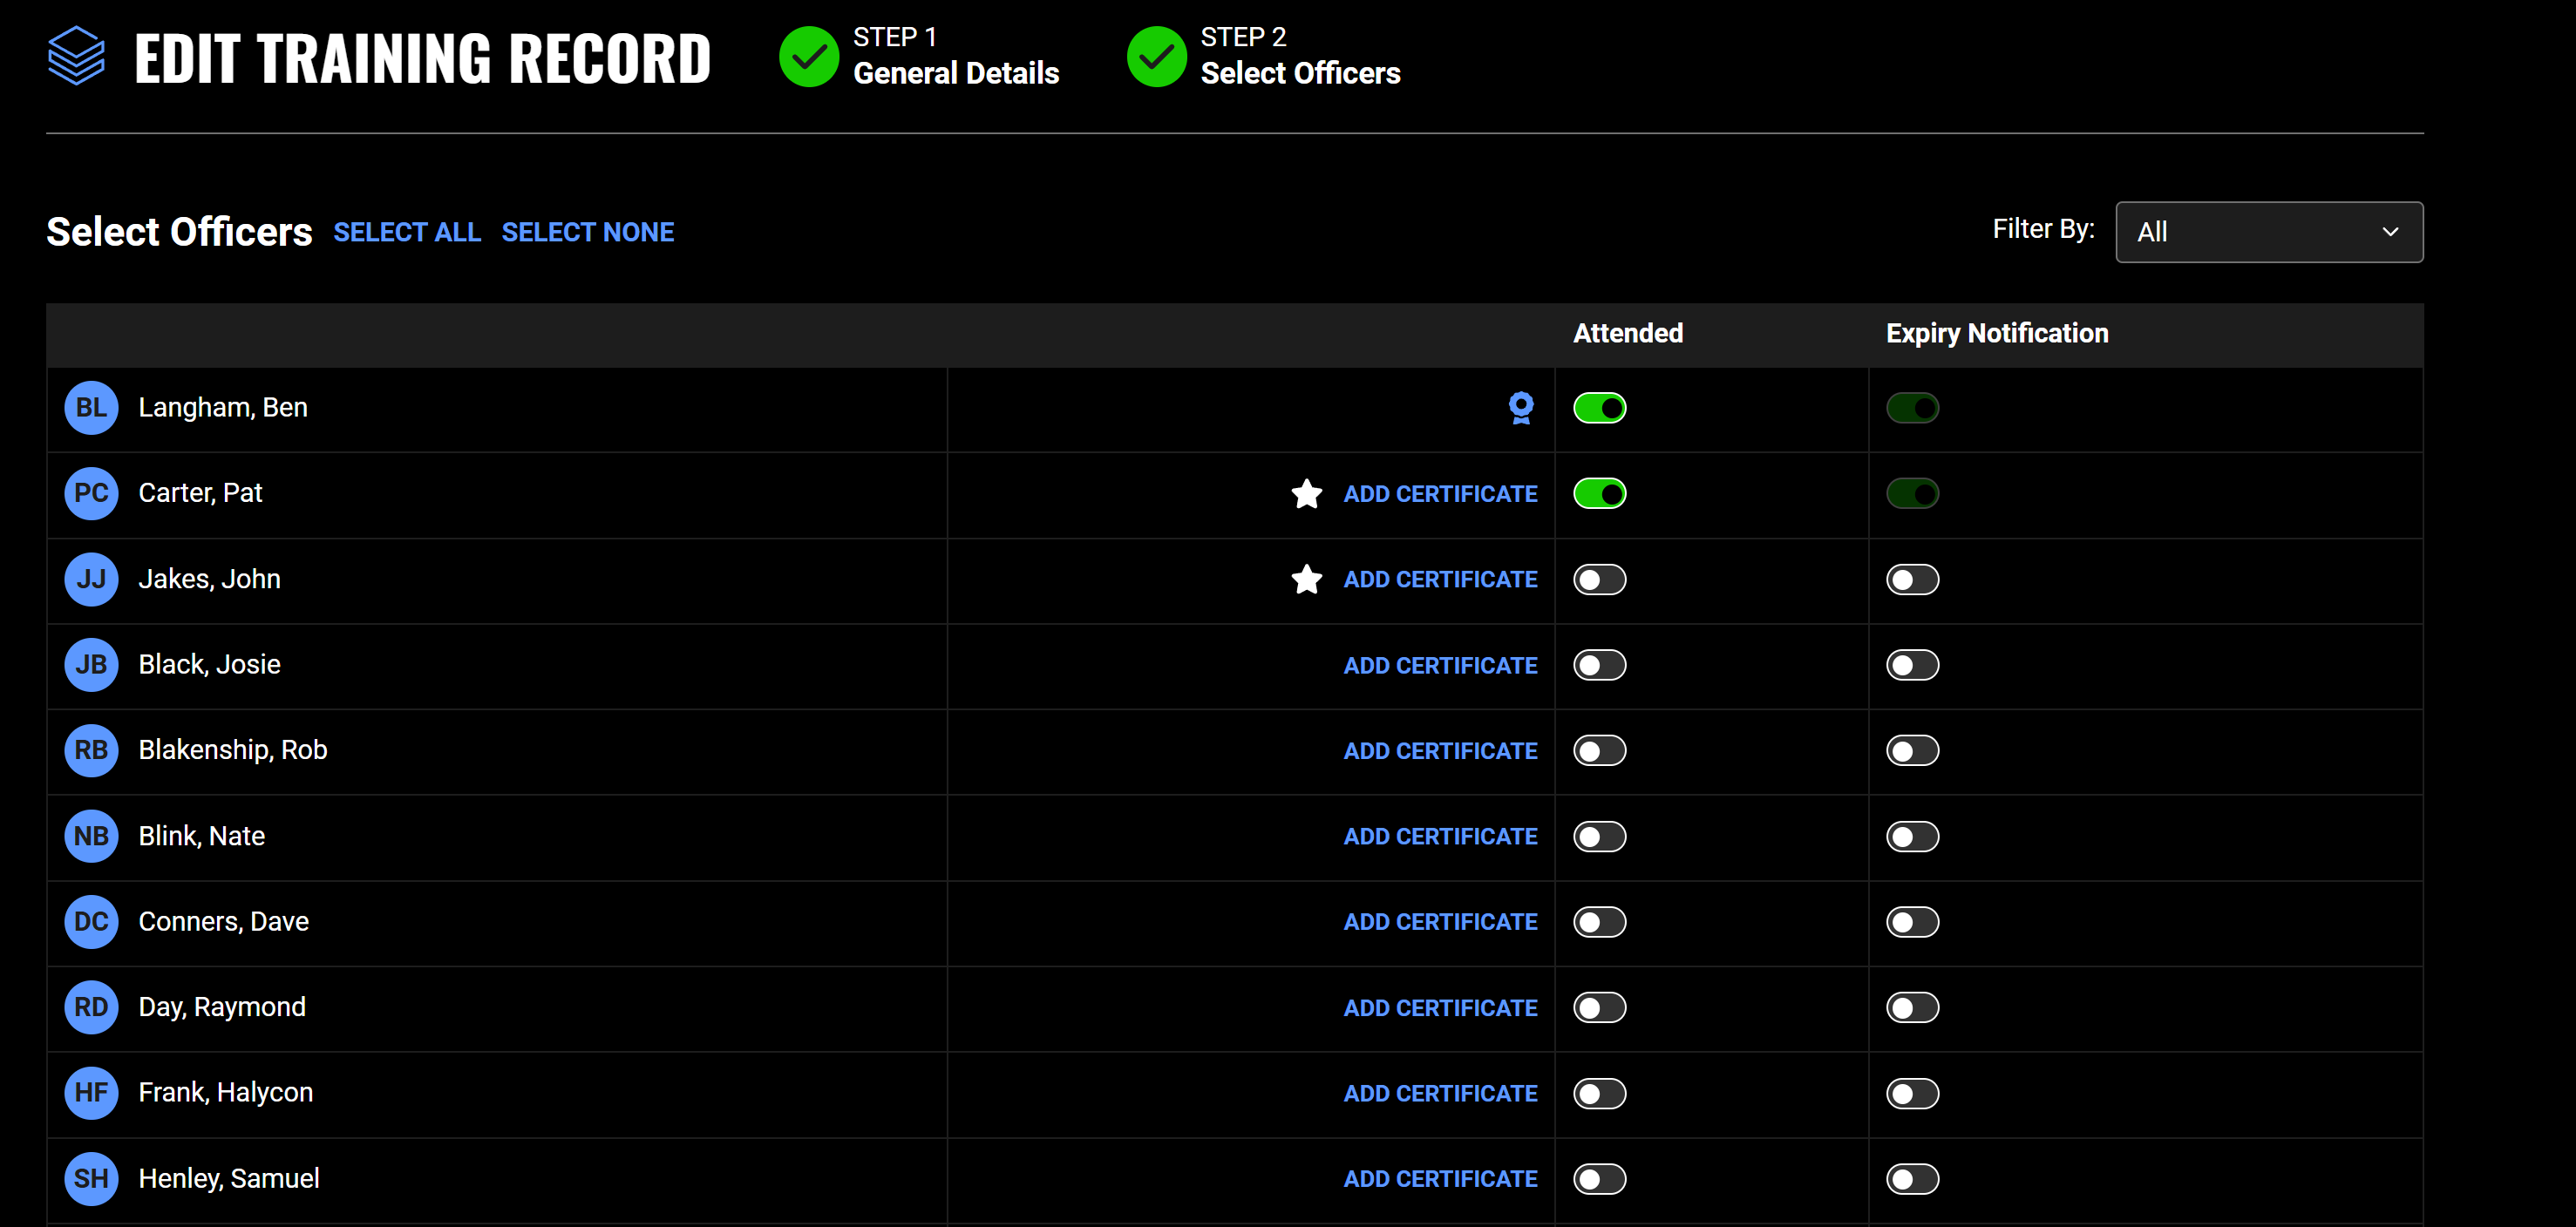Click the star icon beside John Jakes

[1306, 579]
